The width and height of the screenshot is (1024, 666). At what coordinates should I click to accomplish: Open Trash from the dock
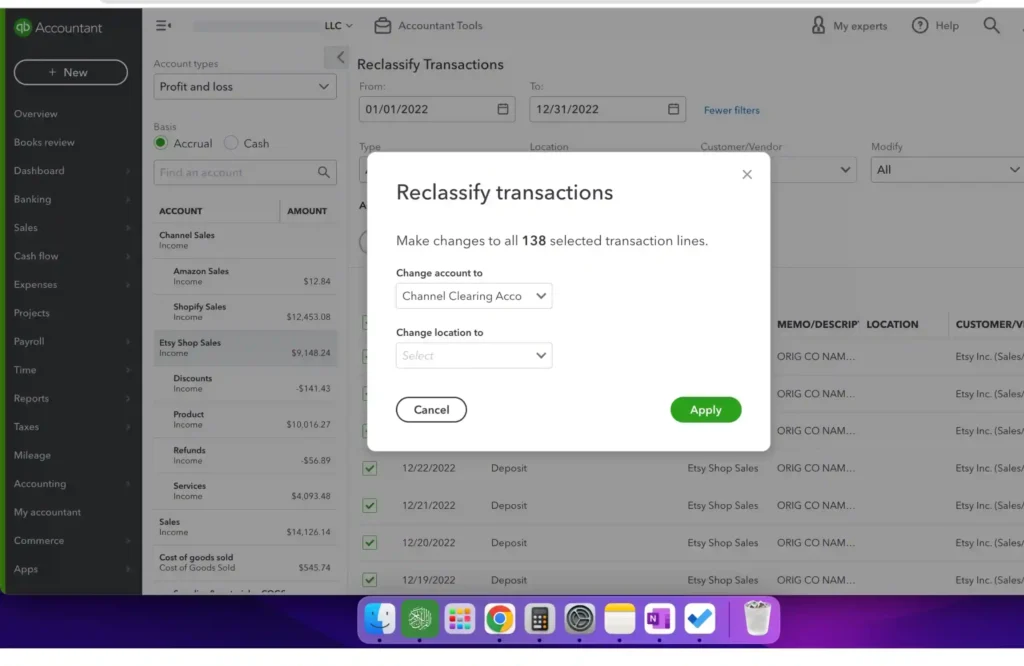tap(757, 618)
